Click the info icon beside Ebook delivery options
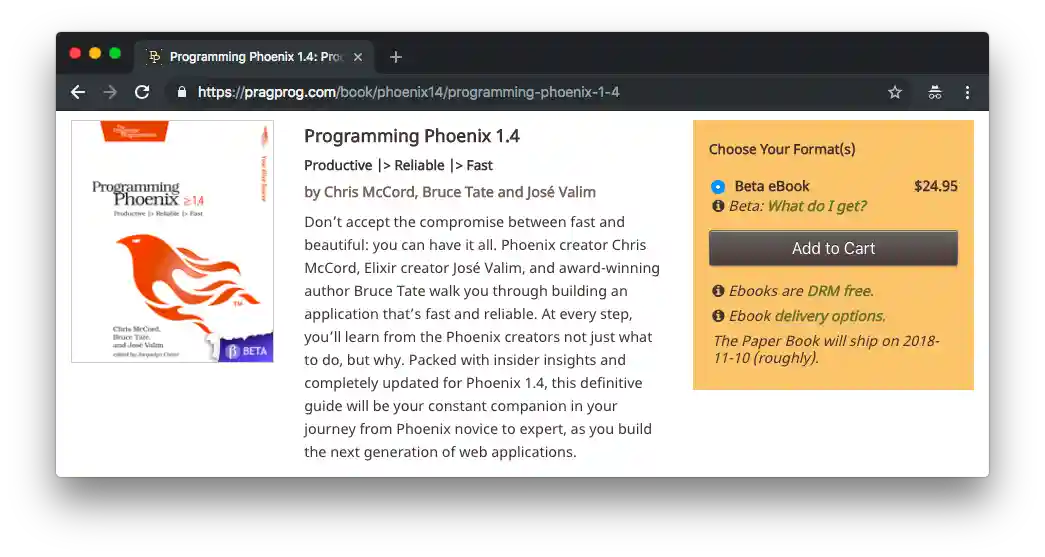Screen dimensions: 1045x557 click(x=718, y=316)
